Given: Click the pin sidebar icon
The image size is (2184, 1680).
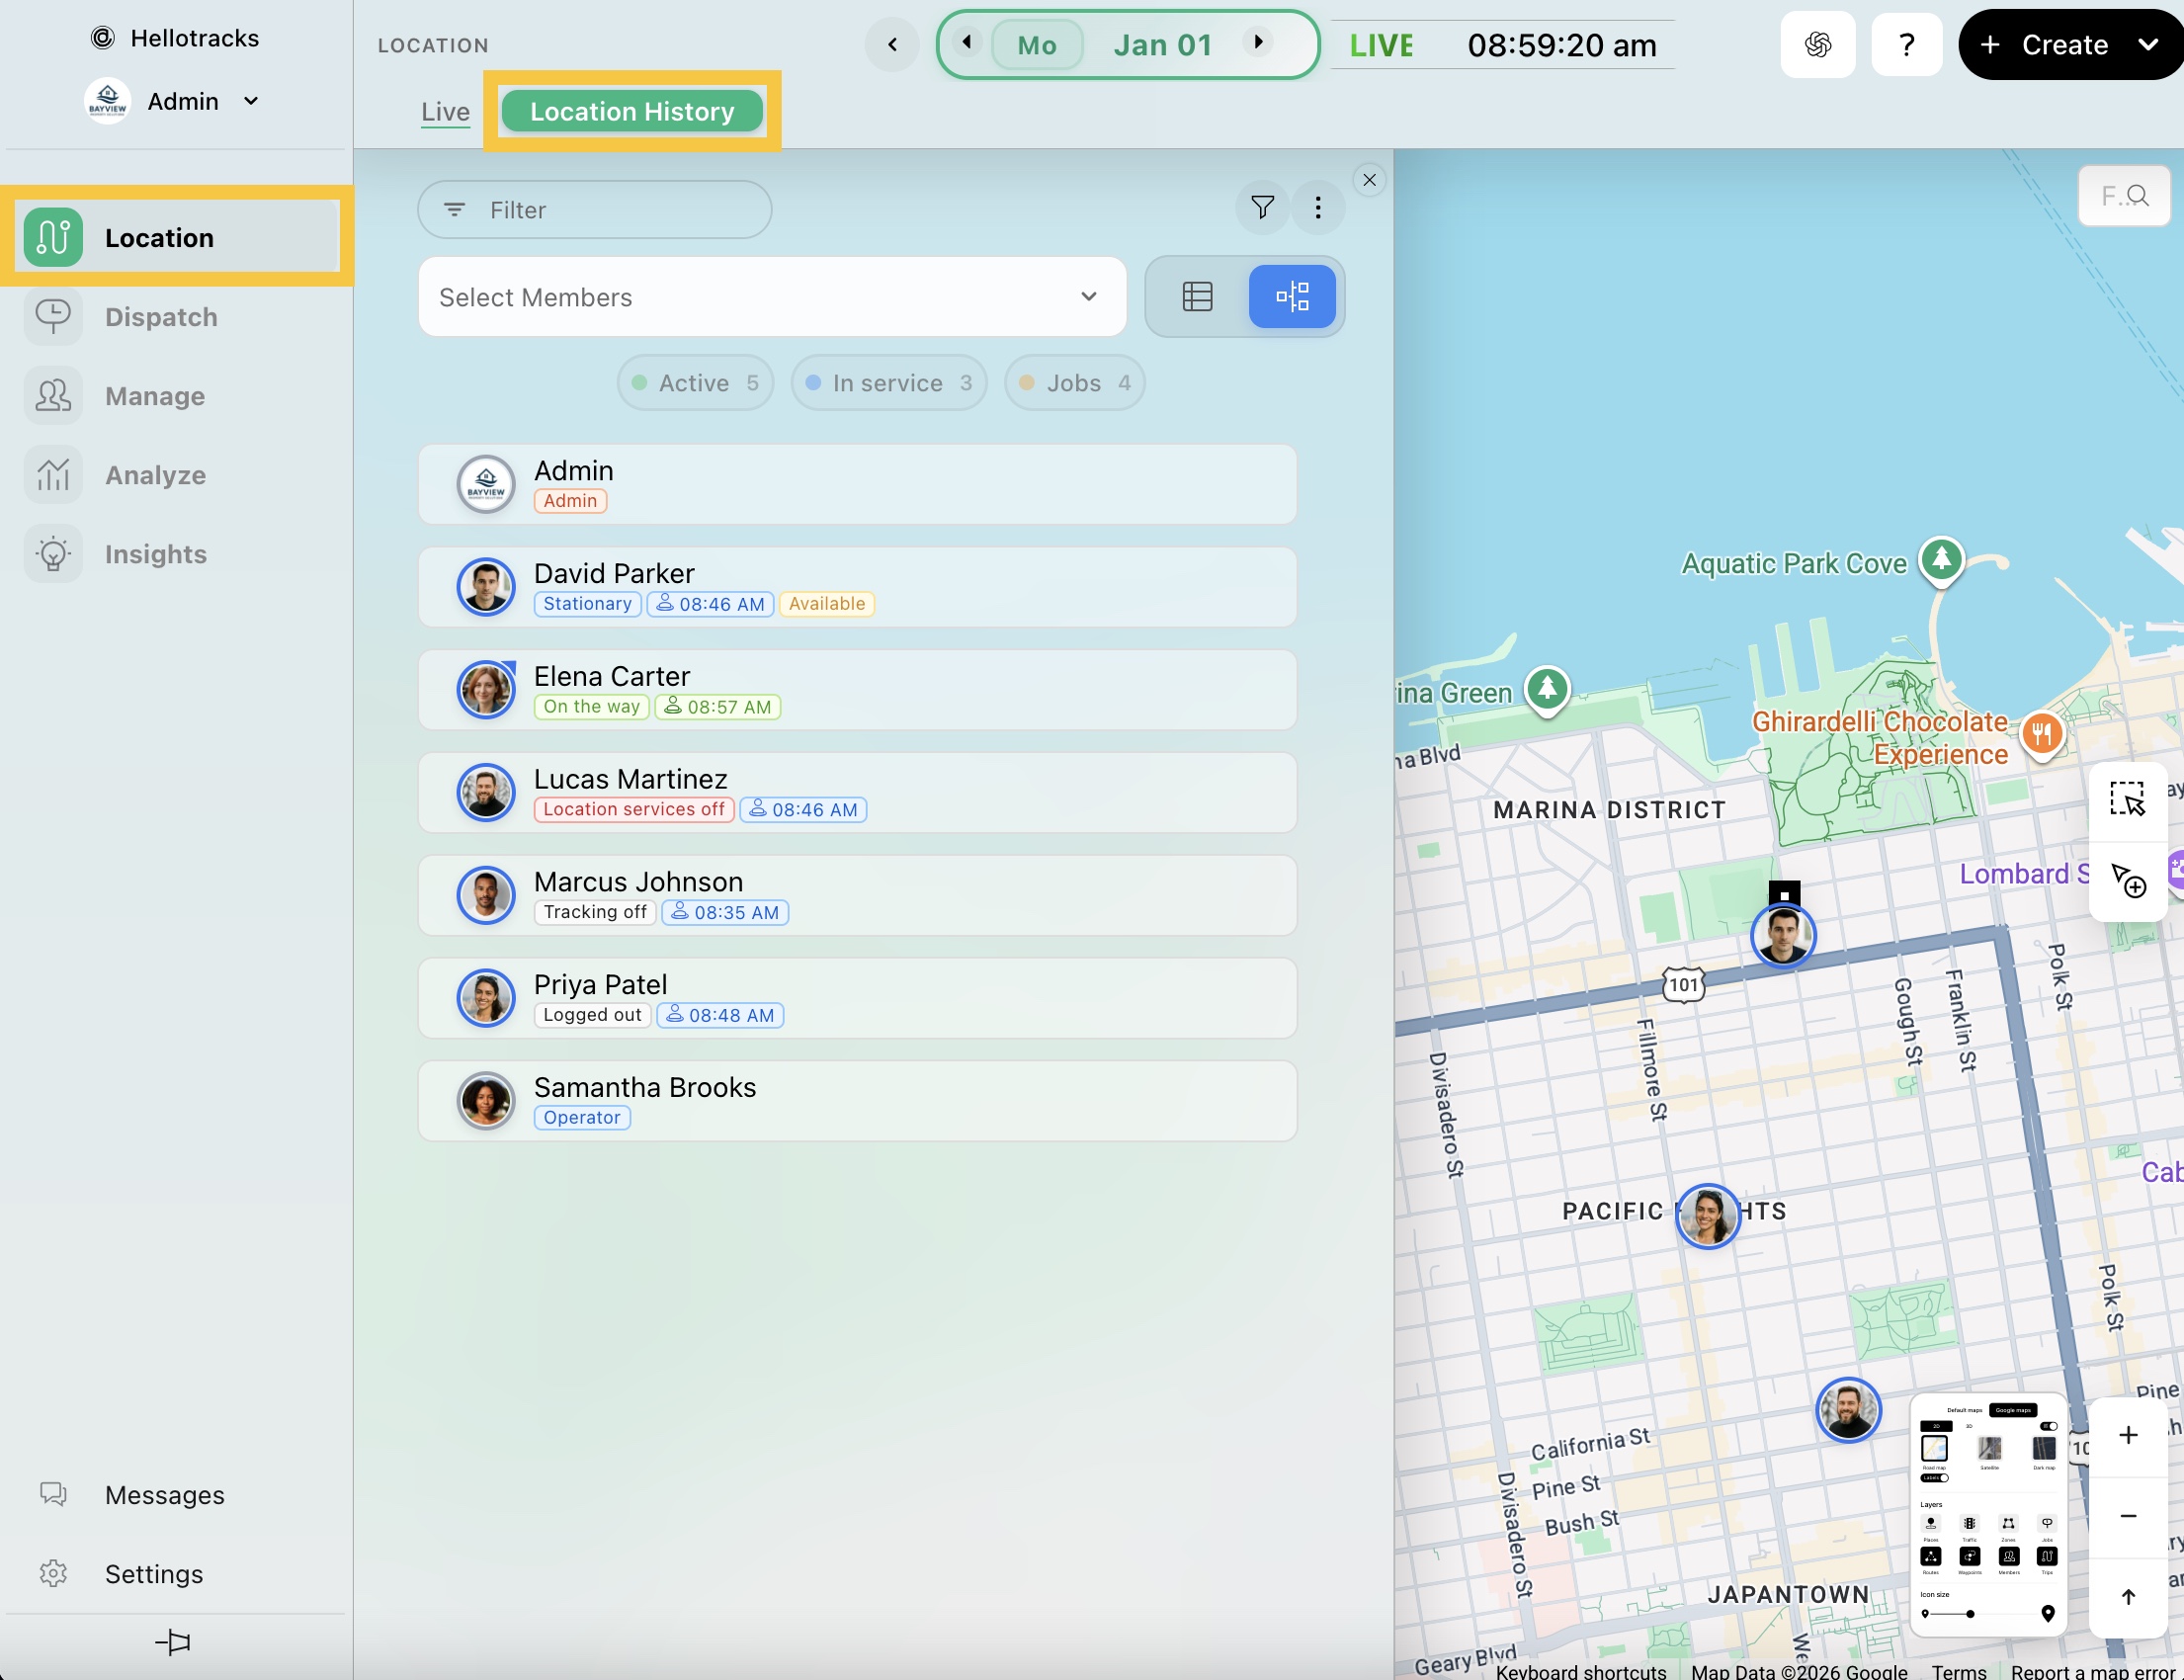Looking at the screenshot, I should [173, 1642].
